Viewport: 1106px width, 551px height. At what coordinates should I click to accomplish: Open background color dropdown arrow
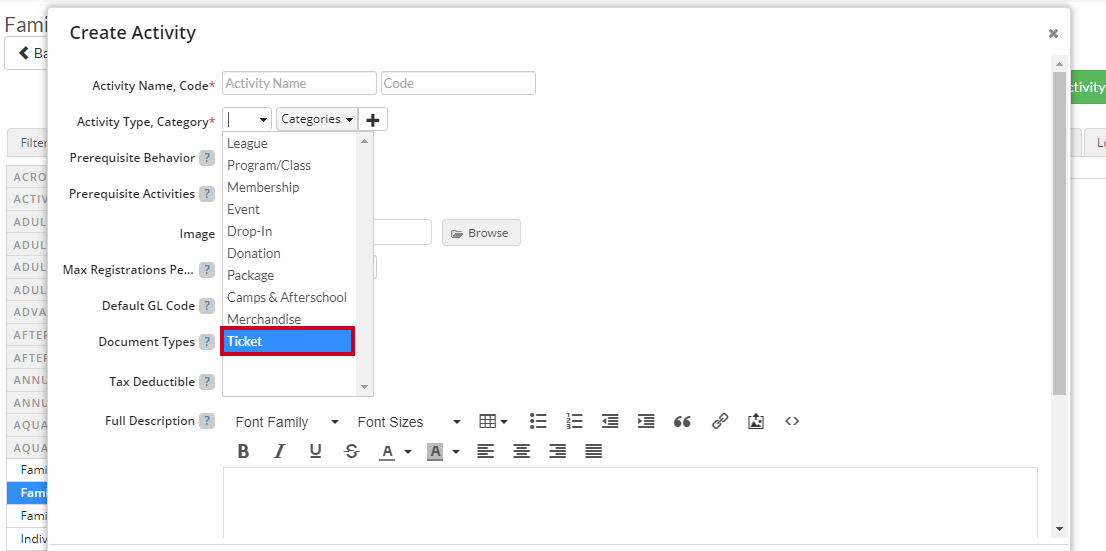[x=456, y=452]
